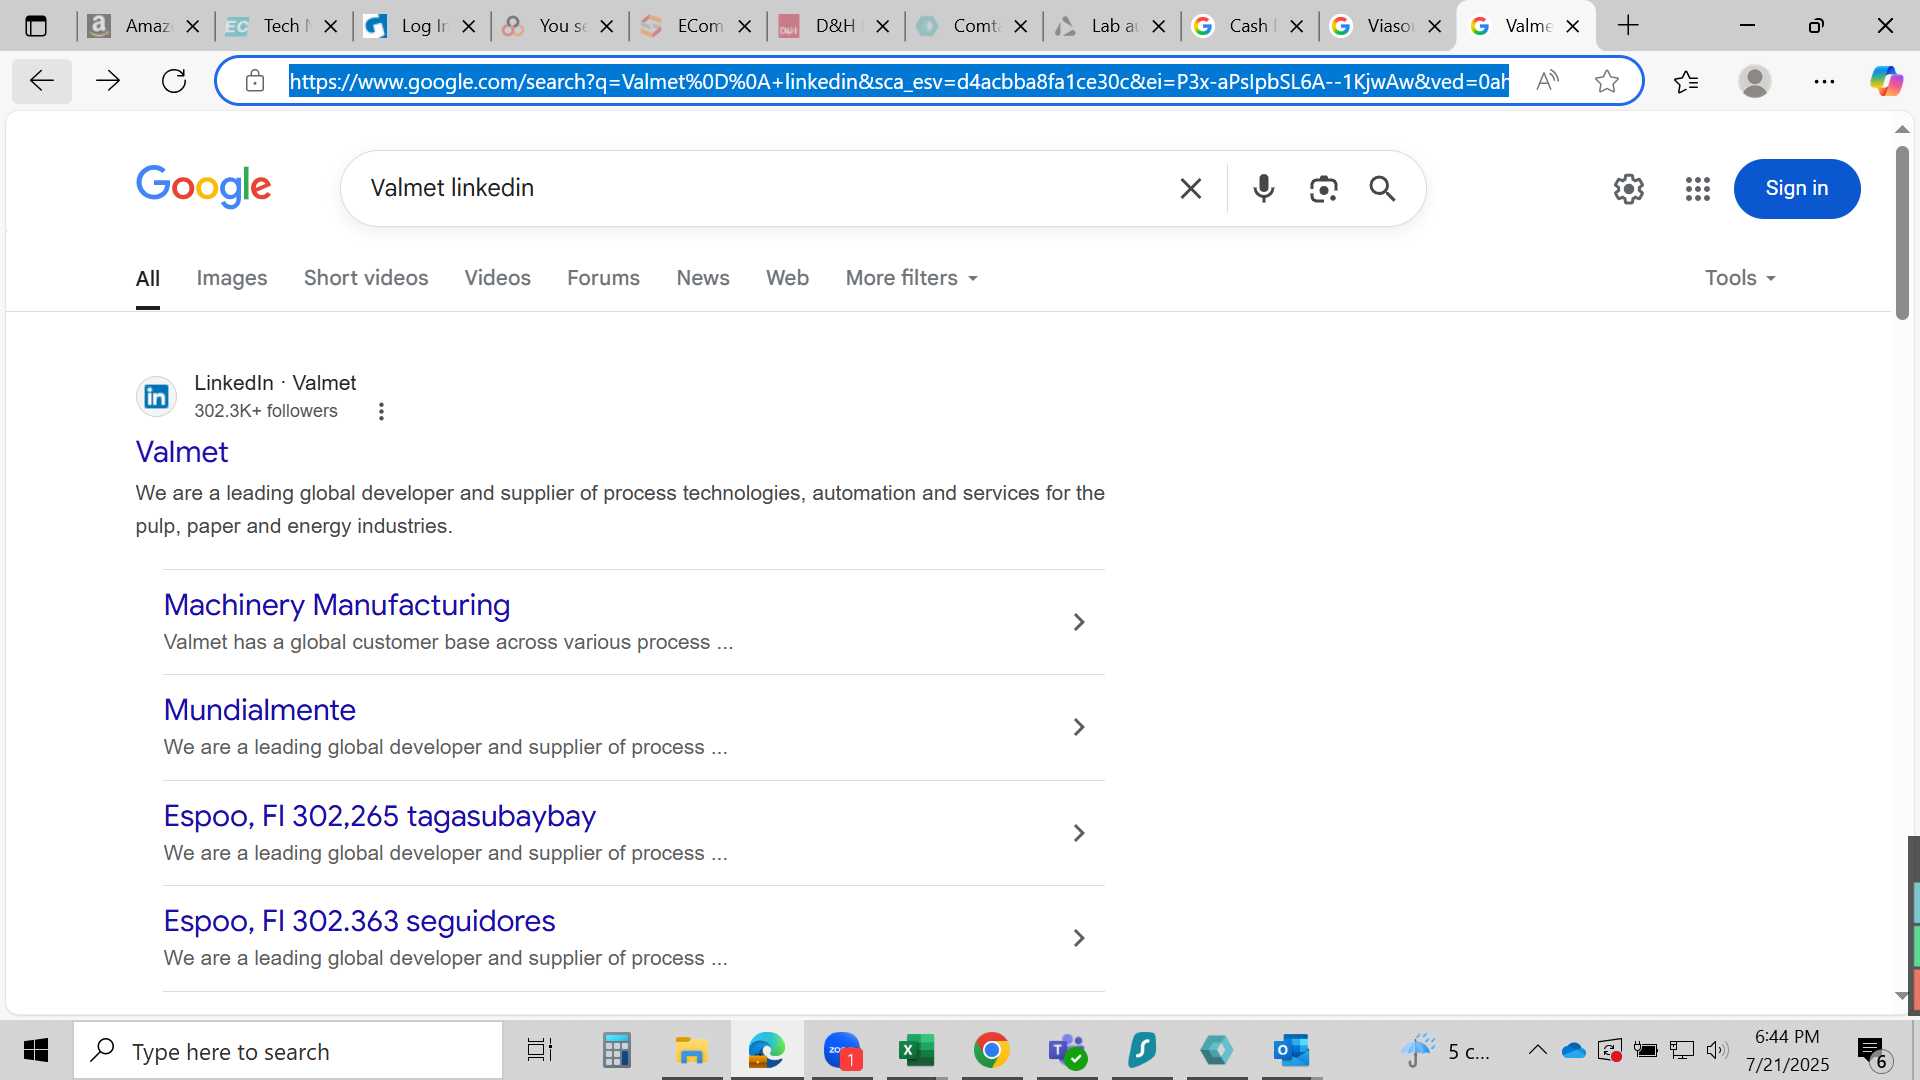Open Zoom from the taskbar
This screenshot has width=1920, height=1080.
(x=842, y=1050)
